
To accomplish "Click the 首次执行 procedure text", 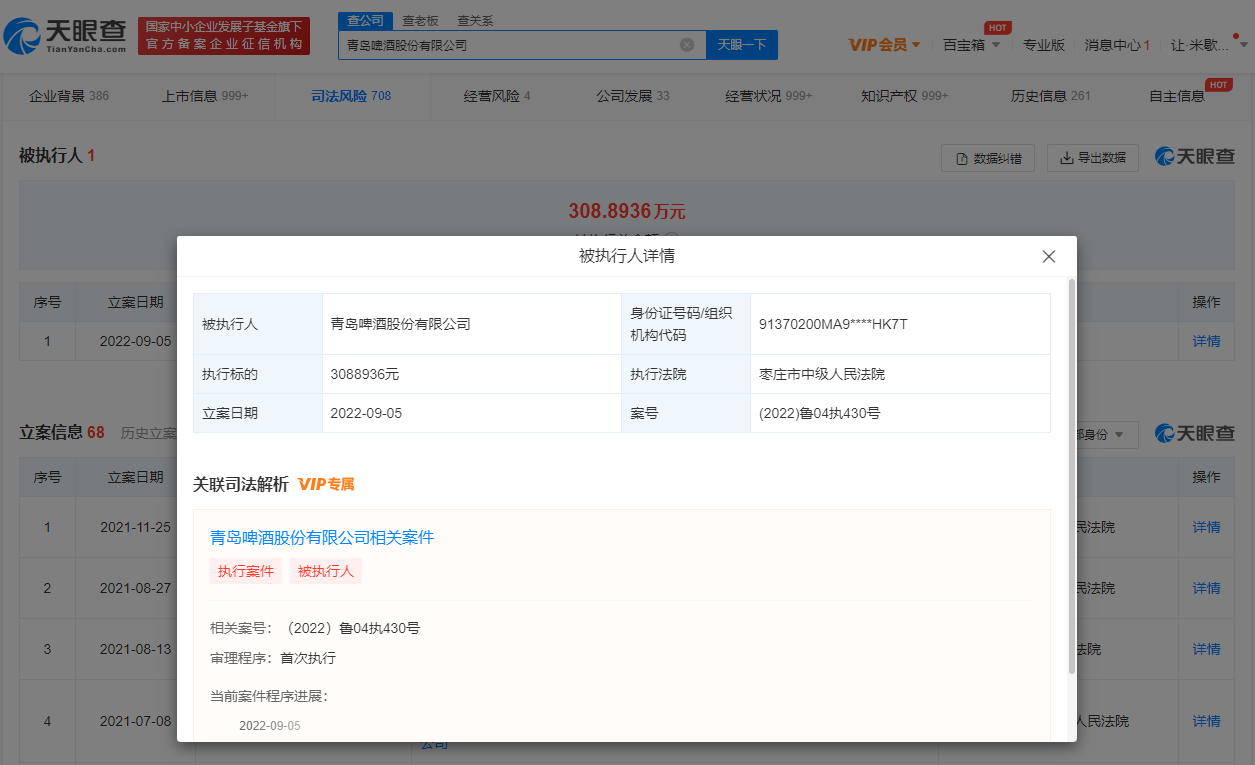I will pyautogui.click(x=308, y=658).
